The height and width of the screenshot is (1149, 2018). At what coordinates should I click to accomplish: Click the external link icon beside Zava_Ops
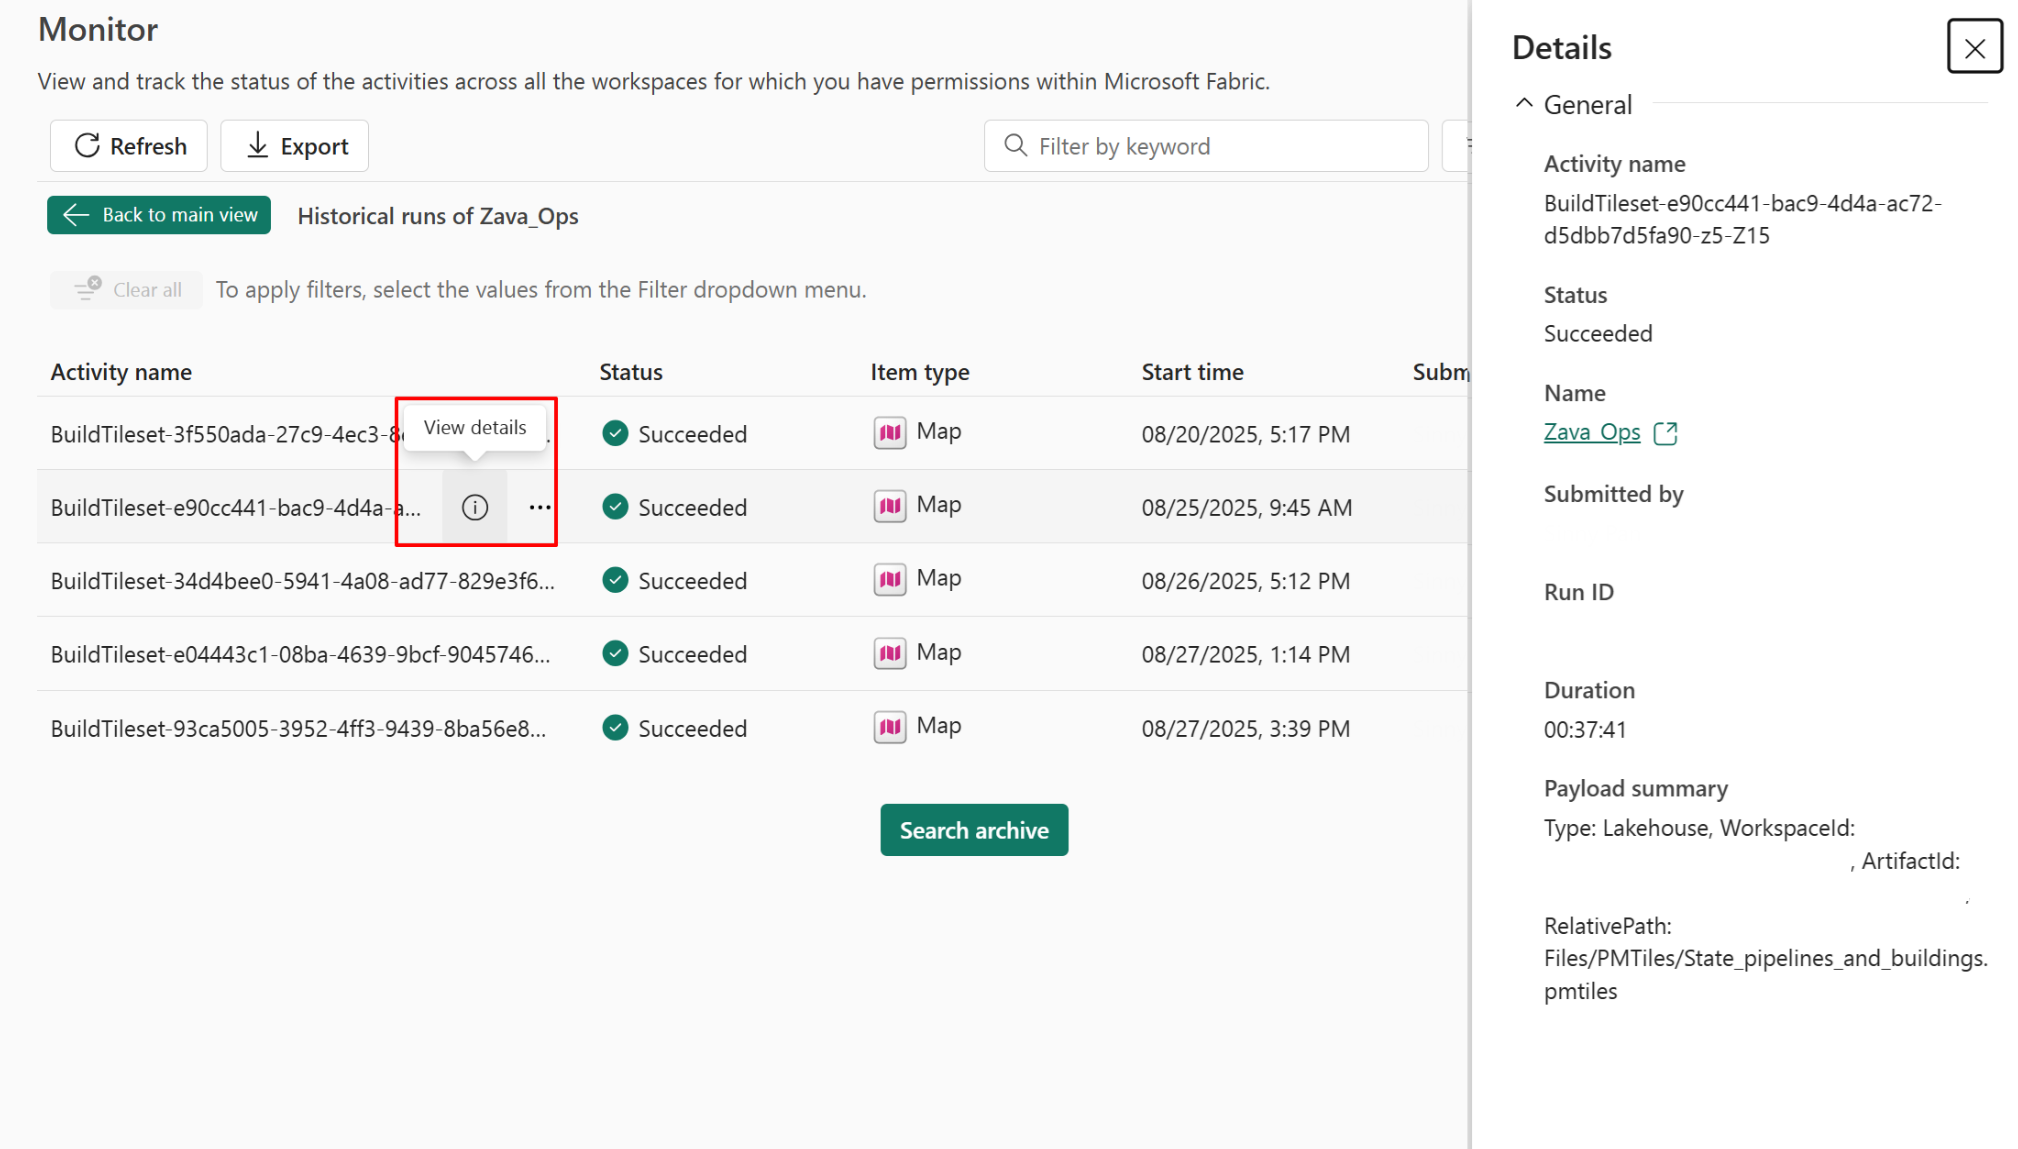tap(1665, 433)
